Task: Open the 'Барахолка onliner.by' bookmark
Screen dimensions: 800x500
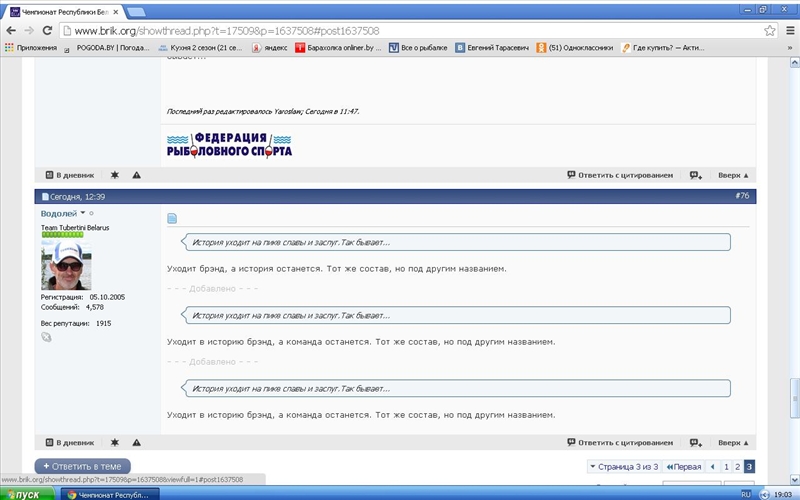Action: click(339, 47)
